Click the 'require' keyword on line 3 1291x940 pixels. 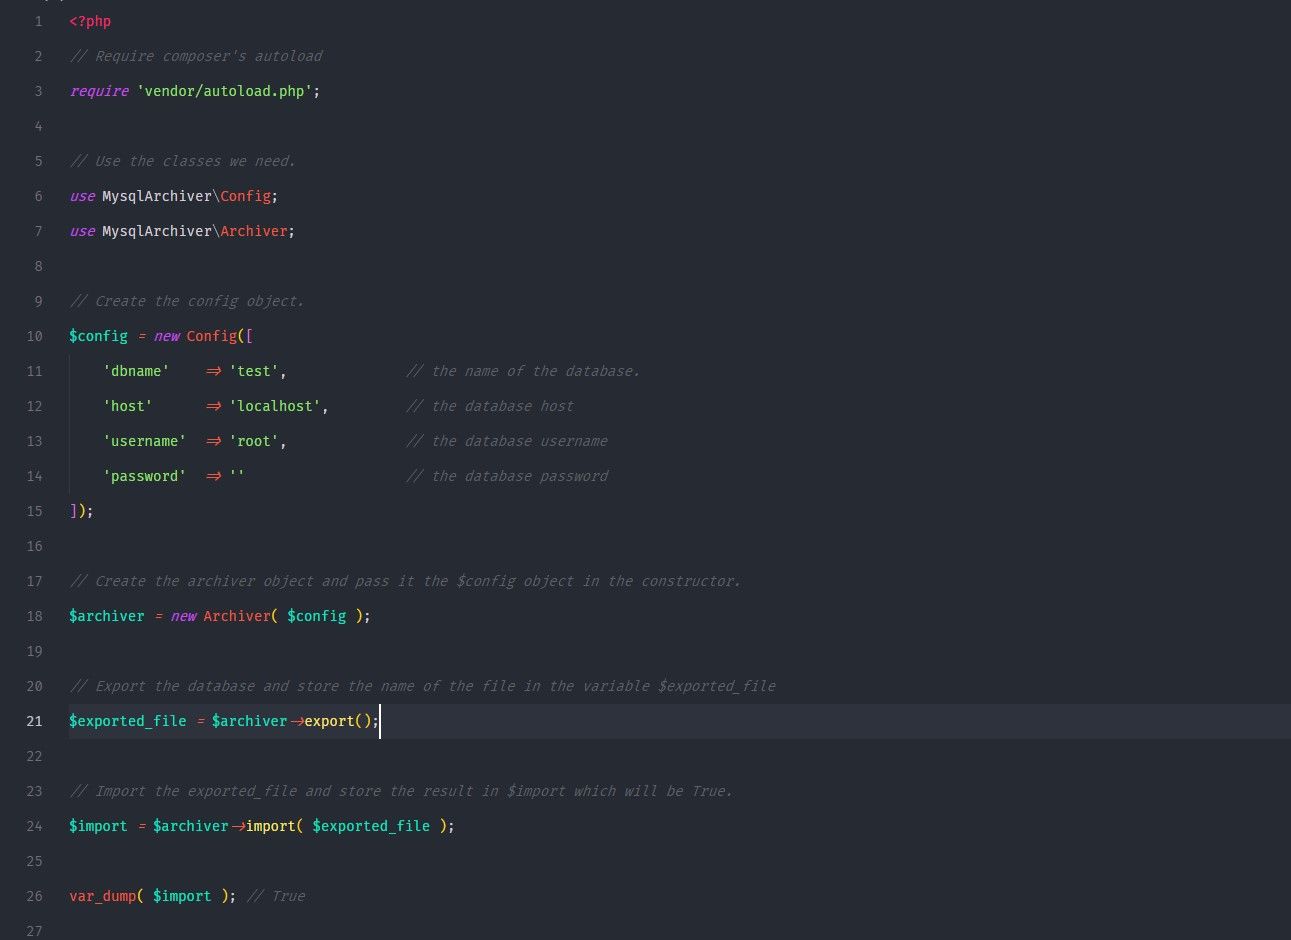coord(99,91)
